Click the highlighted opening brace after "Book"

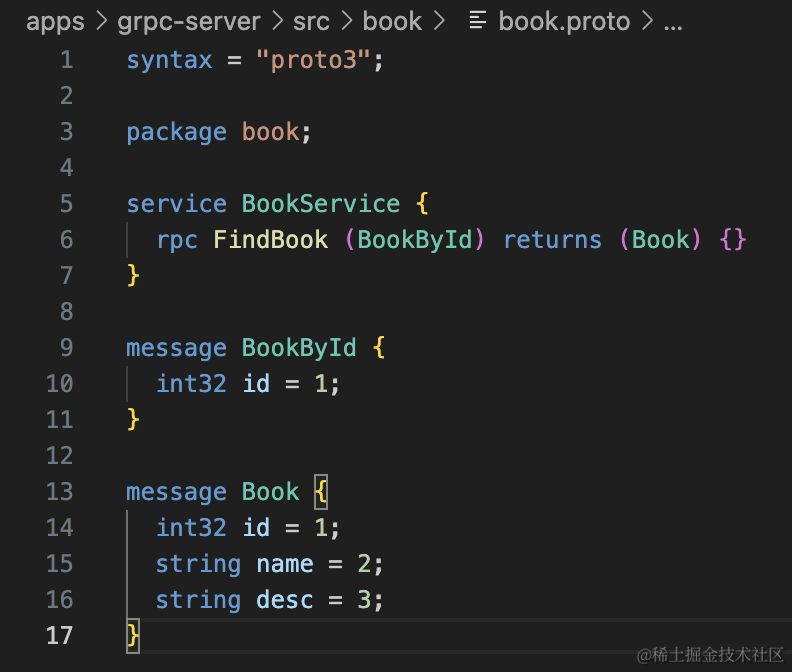321,492
